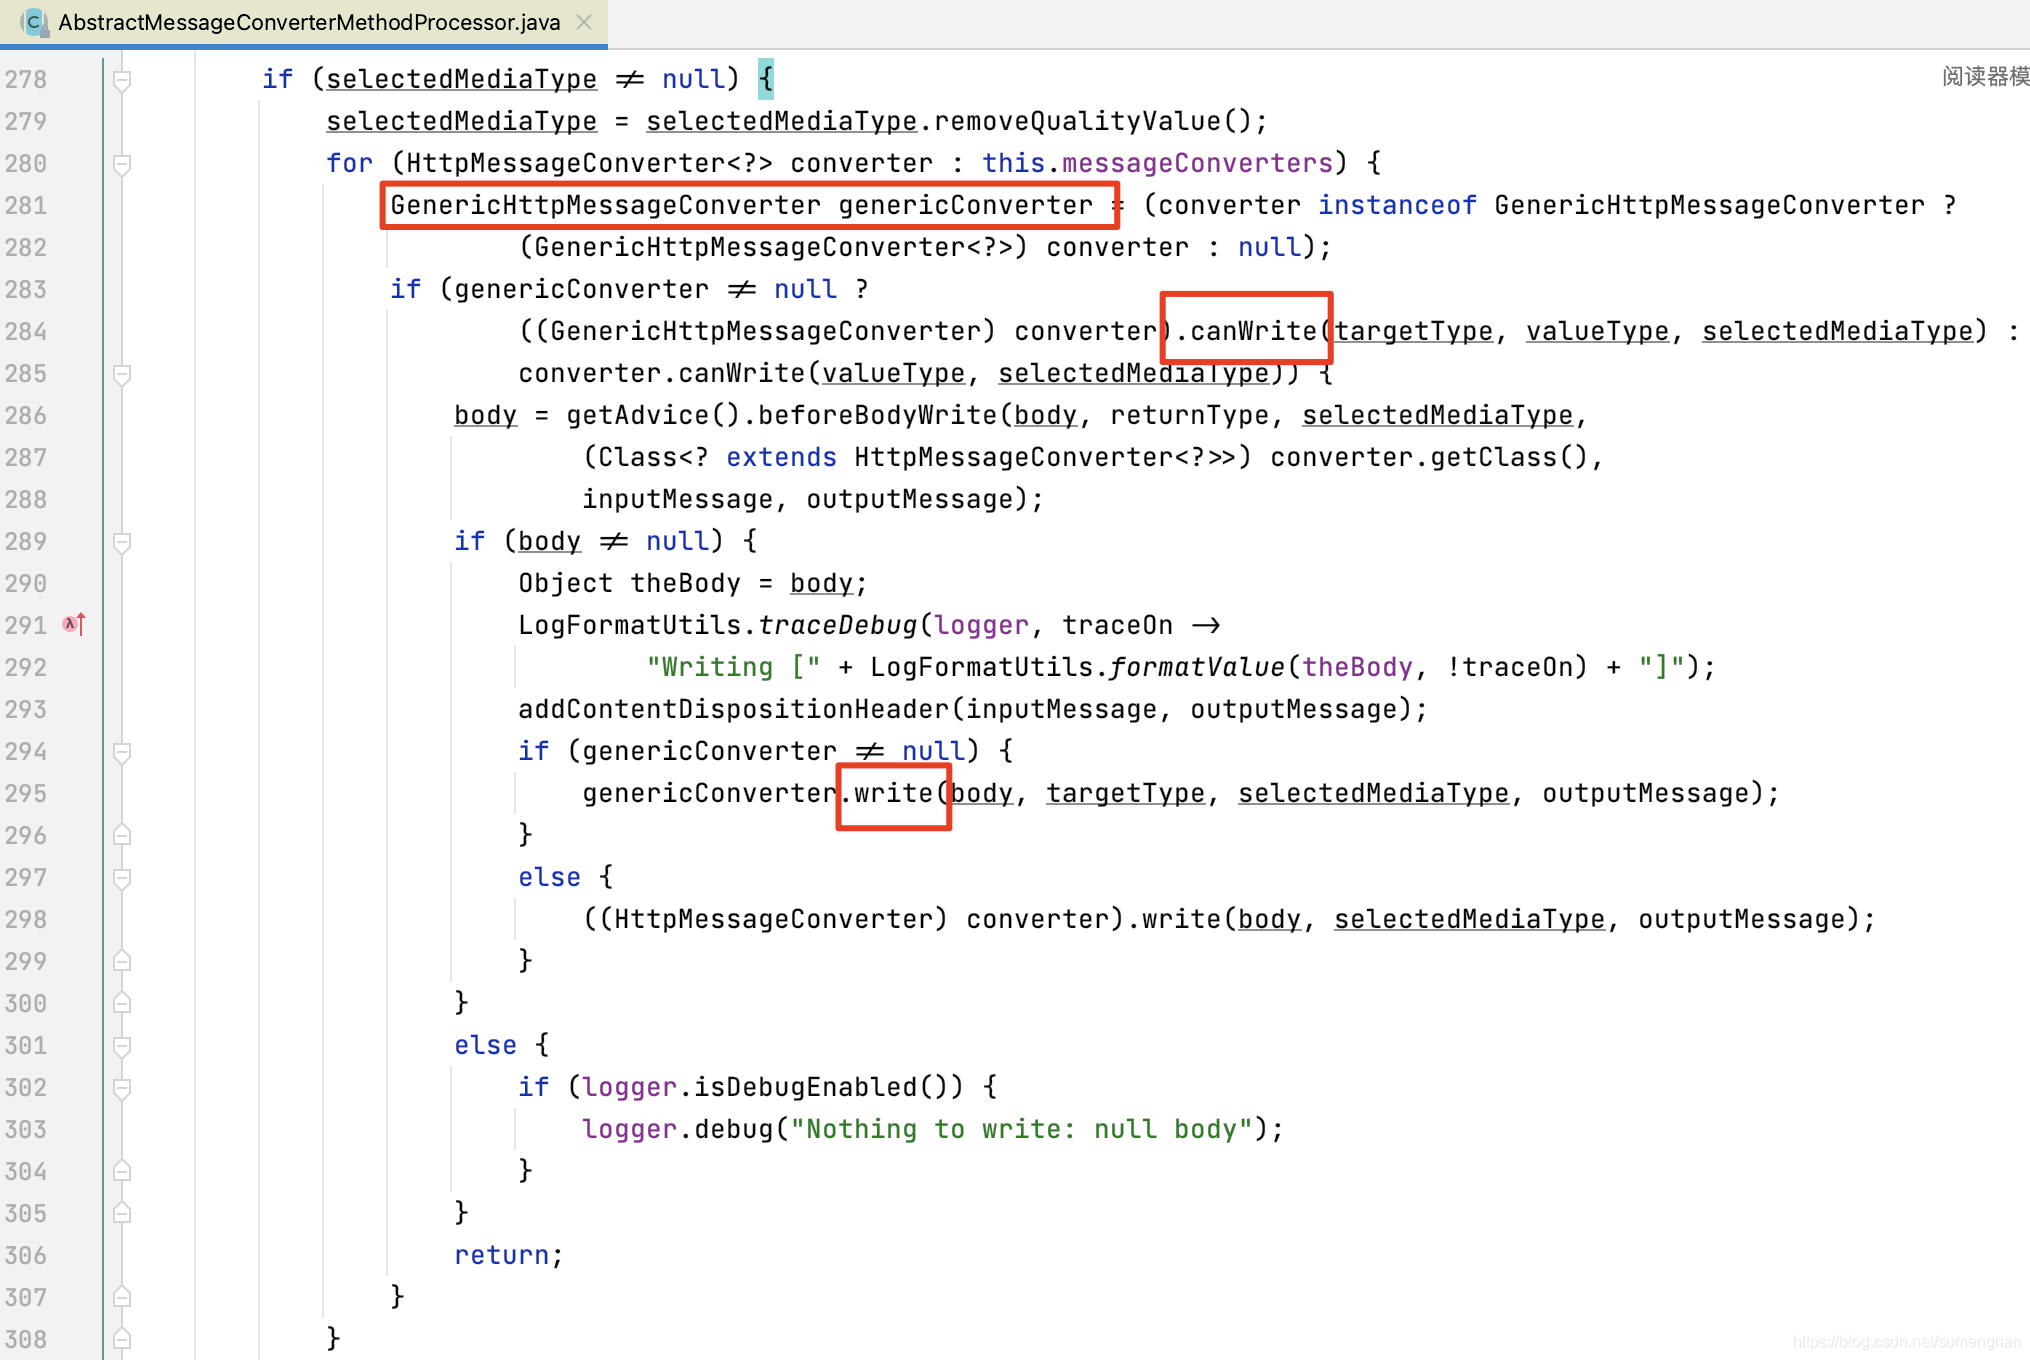Click the fold end marker at line 304
This screenshot has width=2030, height=1360.
(122, 1171)
